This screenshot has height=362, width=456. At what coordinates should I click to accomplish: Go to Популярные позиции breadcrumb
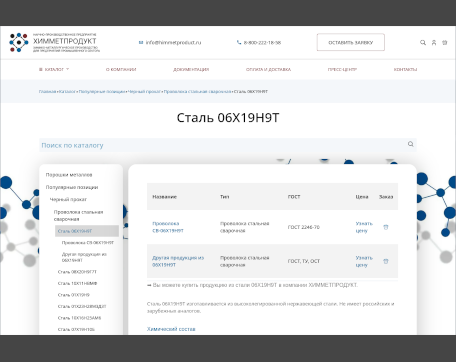point(102,91)
